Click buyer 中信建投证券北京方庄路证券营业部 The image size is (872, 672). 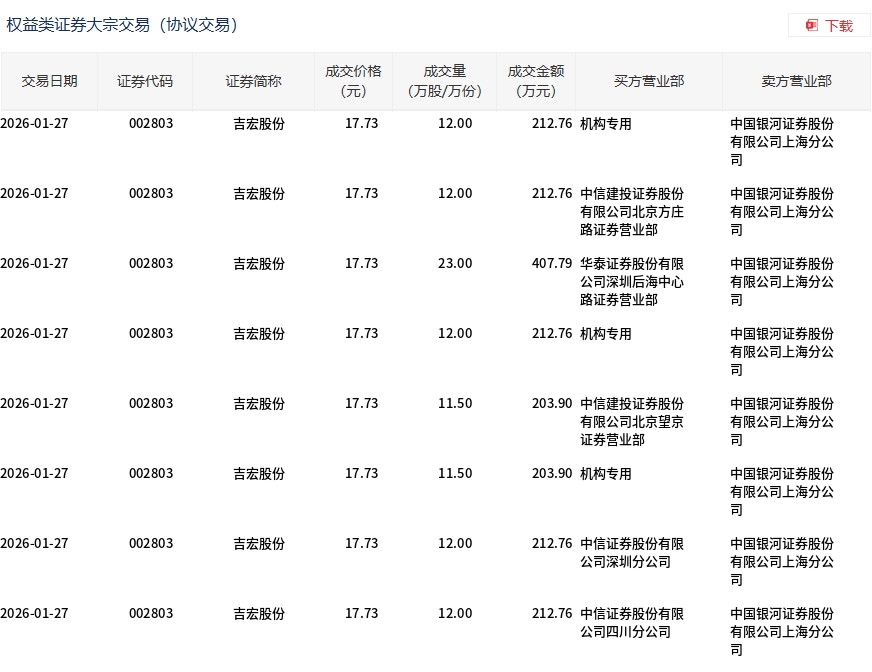[x=632, y=211]
